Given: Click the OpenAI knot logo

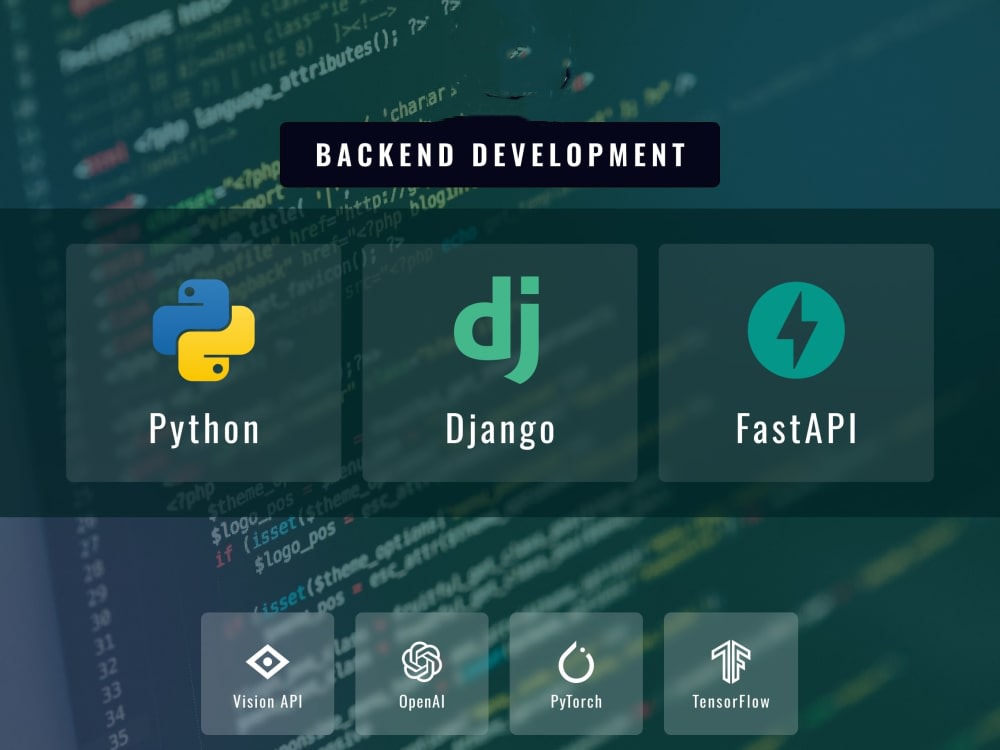Looking at the screenshot, I should pyautogui.click(x=422, y=661).
